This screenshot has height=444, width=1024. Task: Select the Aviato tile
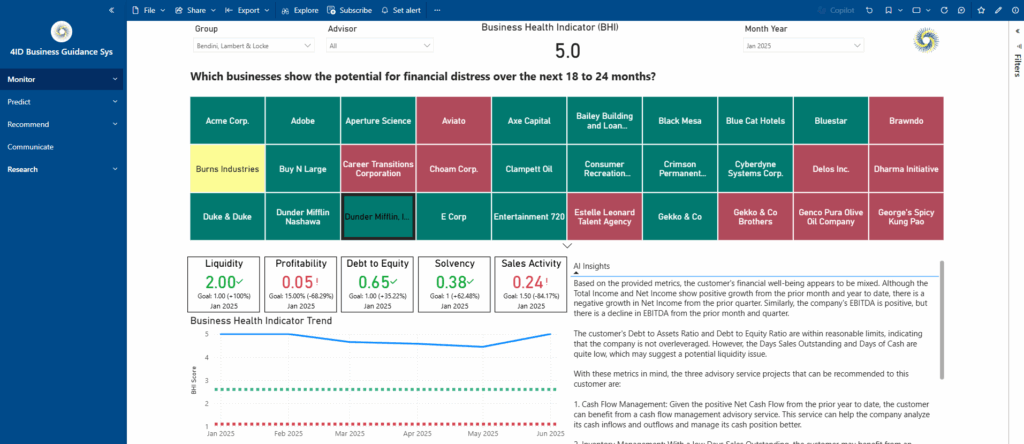[x=453, y=121]
